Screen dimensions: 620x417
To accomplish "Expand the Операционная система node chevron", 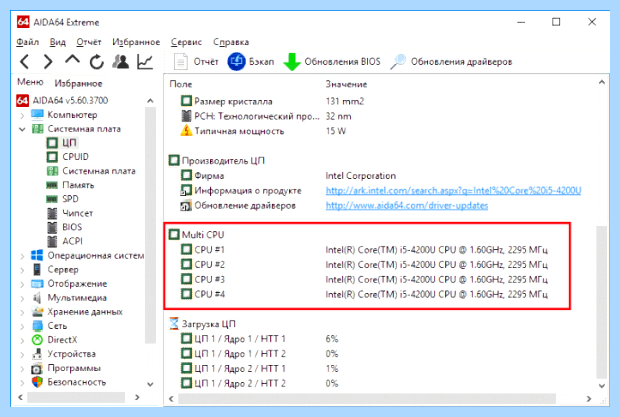I will point(23,256).
